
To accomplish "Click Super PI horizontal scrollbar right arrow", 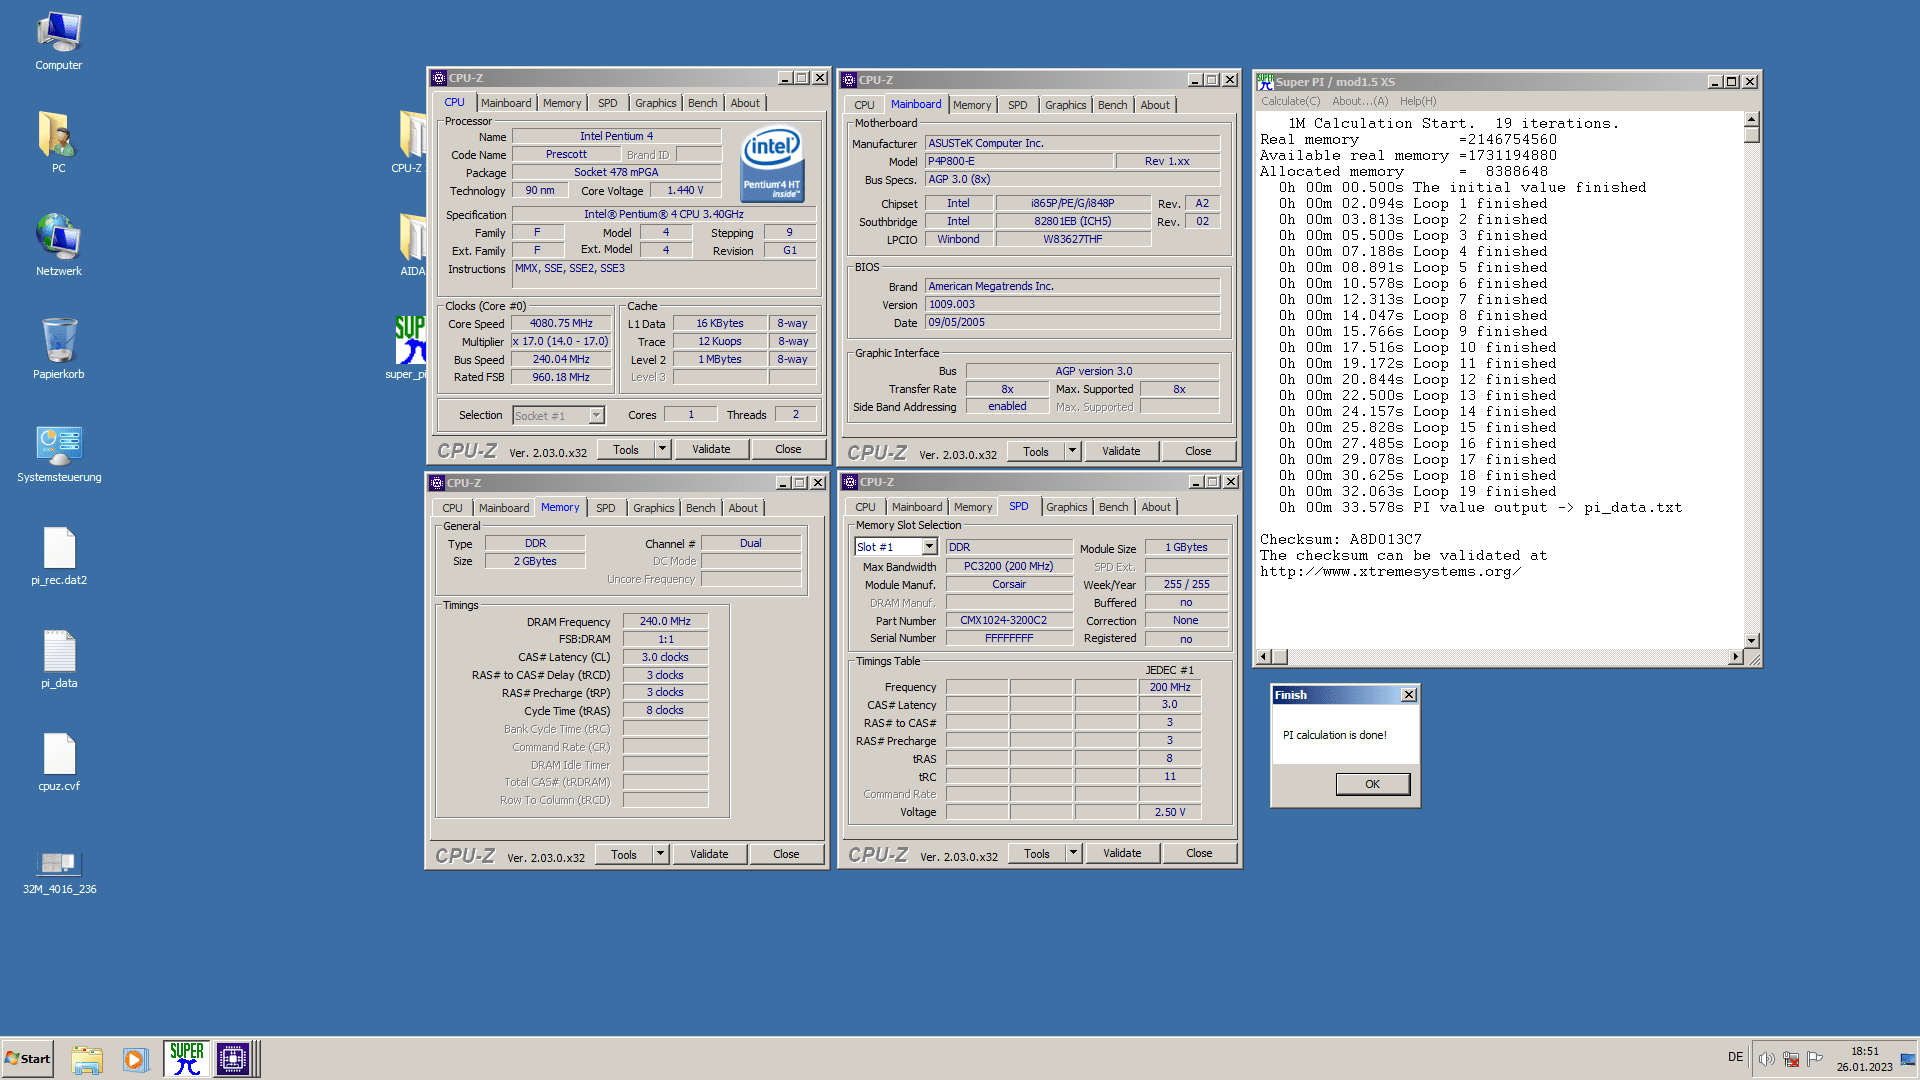I will (1735, 657).
